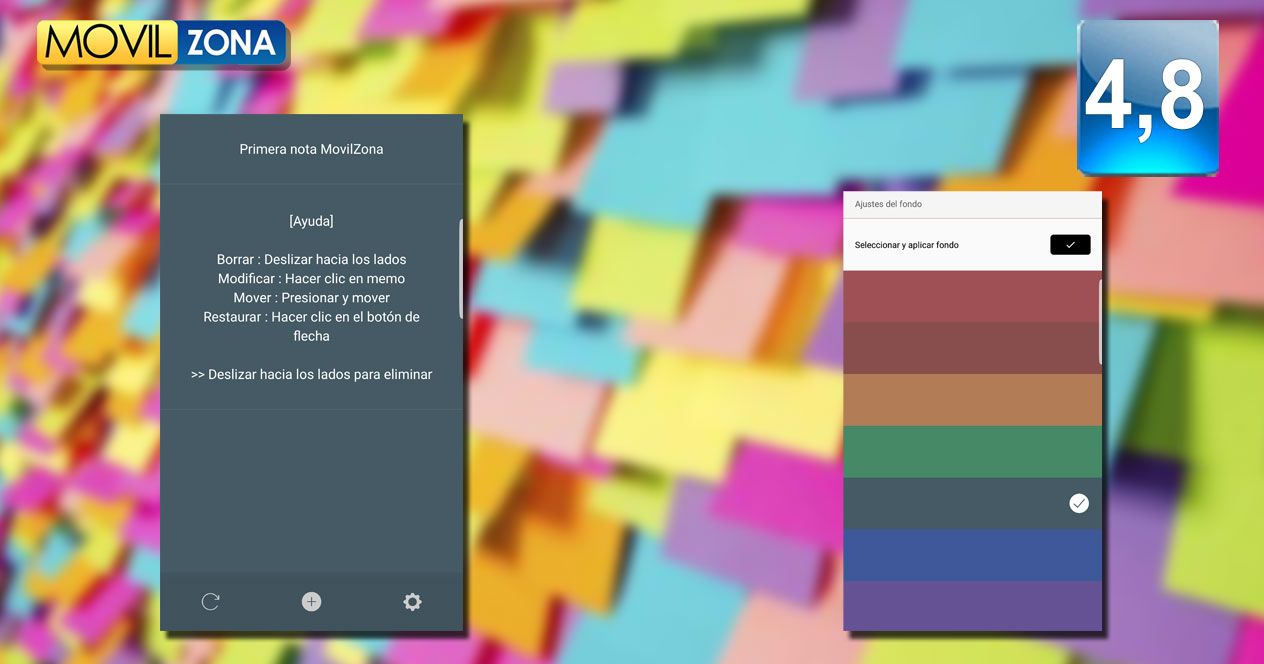Select the green background swatch
1264x664 pixels.
point(972,452)
